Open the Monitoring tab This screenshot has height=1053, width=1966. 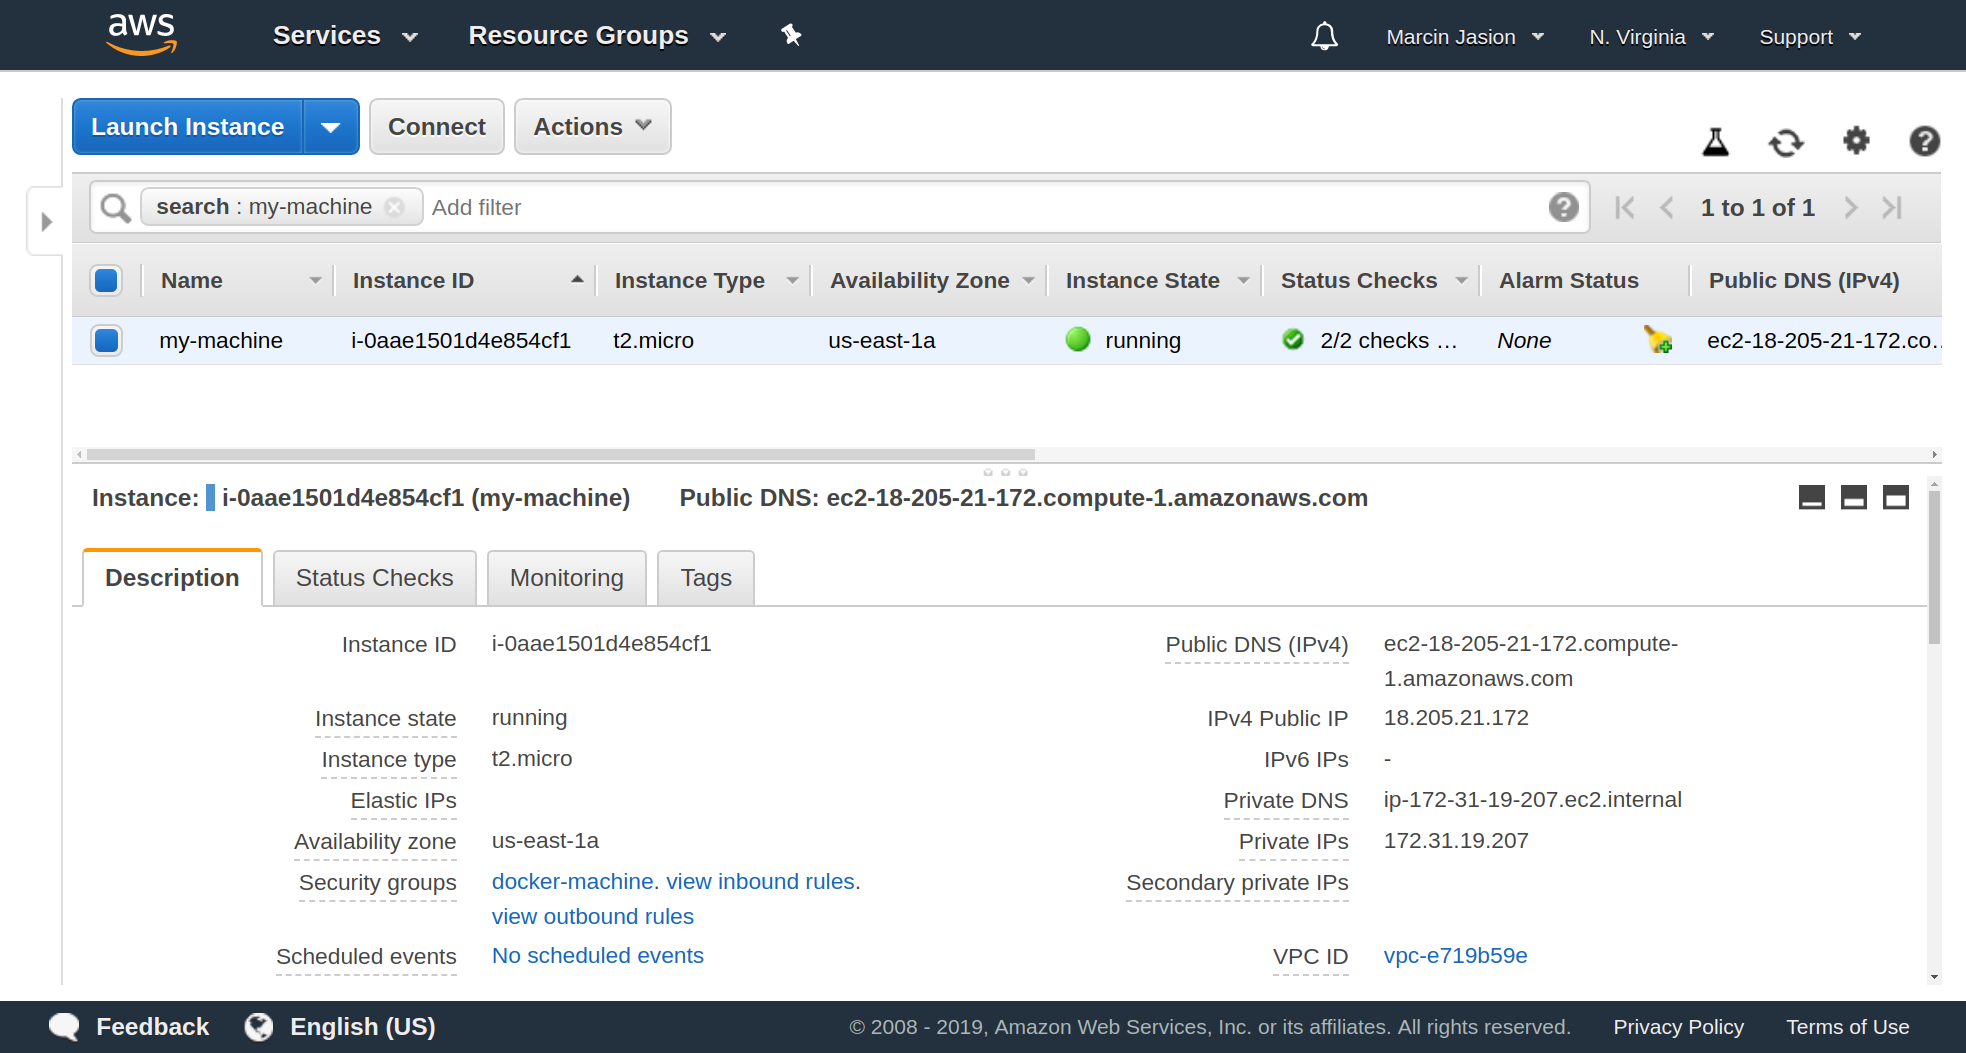(566, 578)
